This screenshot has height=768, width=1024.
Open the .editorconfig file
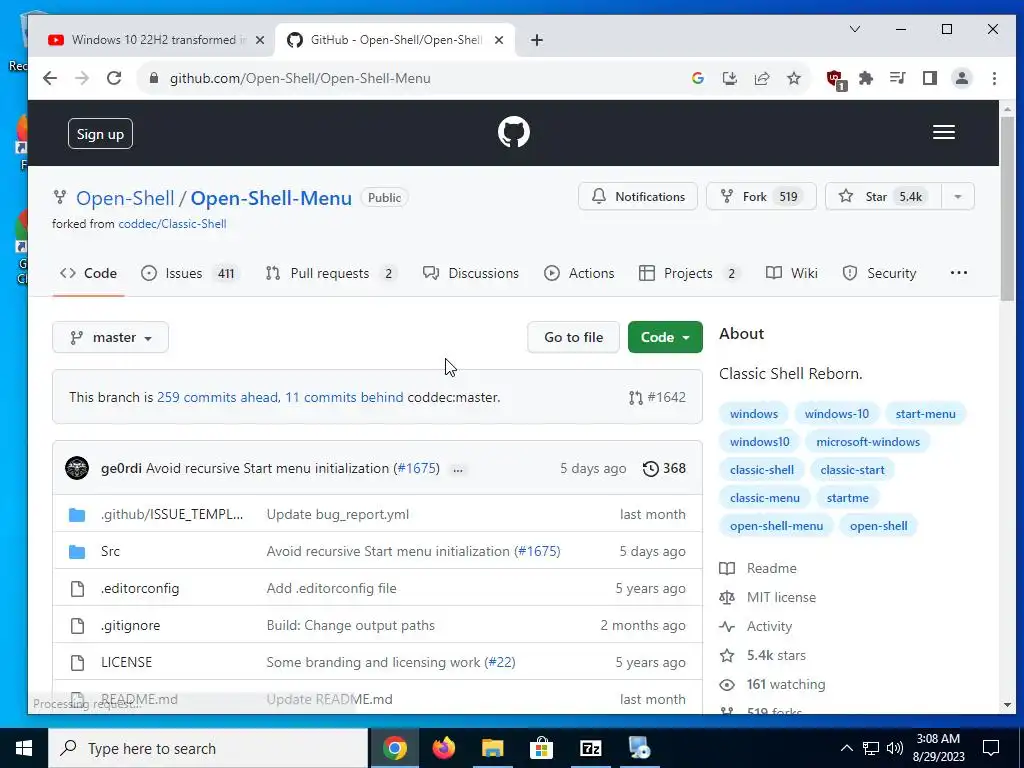coord(140,588)
